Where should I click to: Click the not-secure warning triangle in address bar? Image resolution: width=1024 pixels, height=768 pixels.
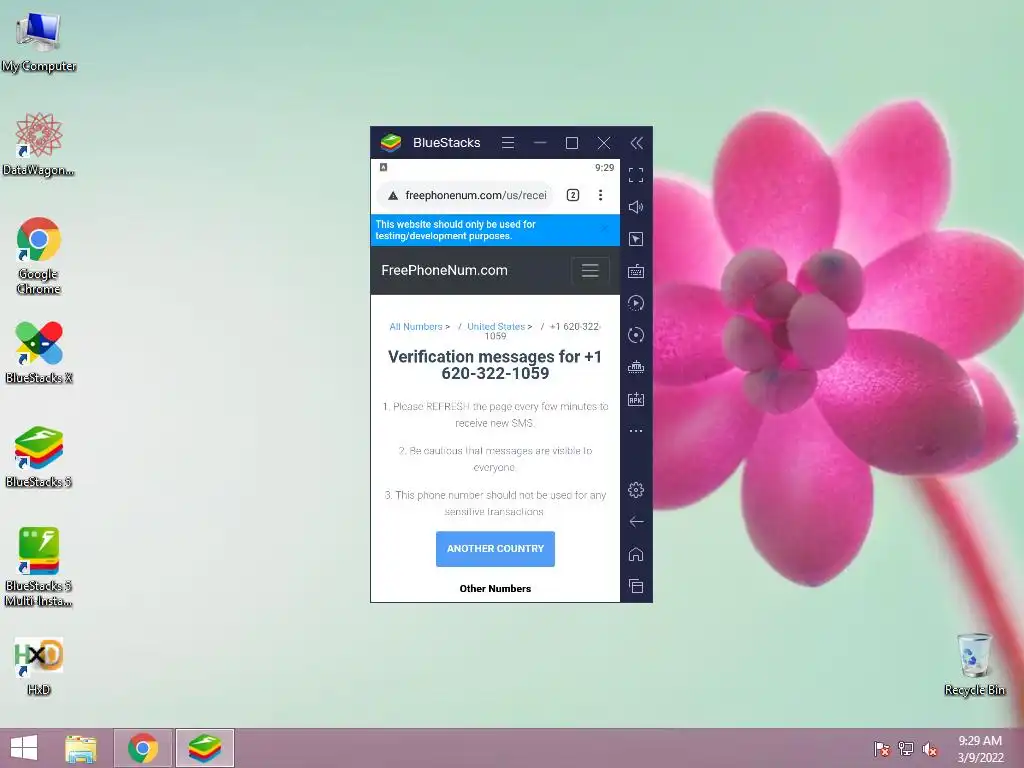coord(392,195)
